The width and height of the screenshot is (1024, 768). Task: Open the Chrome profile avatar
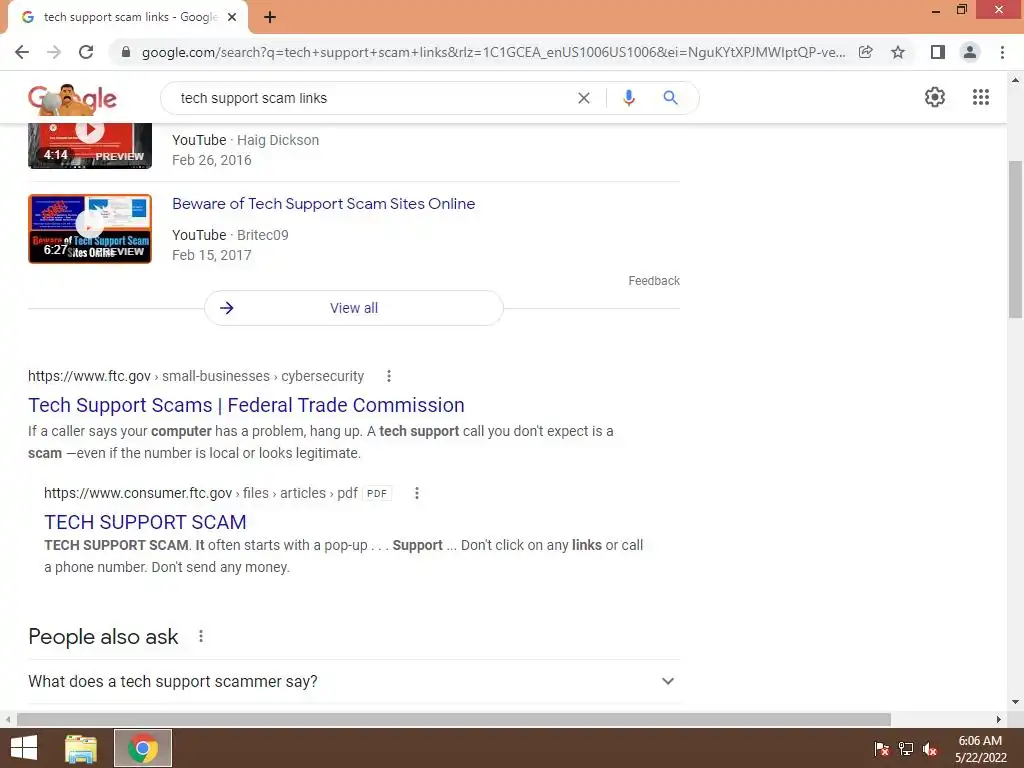[970, 52]
